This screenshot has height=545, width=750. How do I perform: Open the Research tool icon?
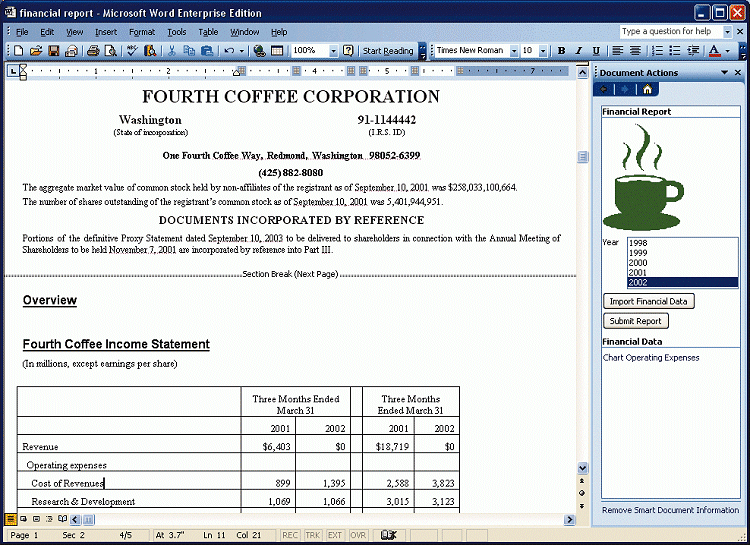pyautogui.click(x=150, y=51)
